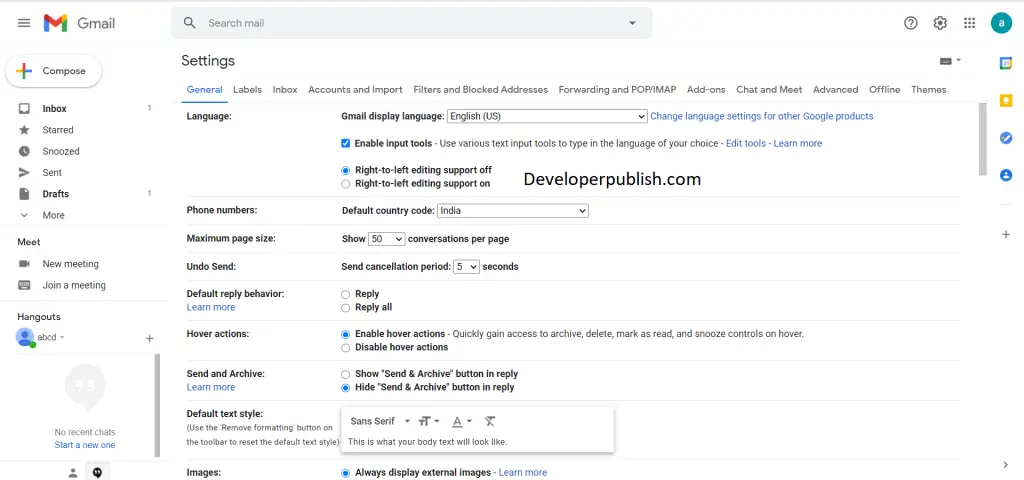Open the Google Keep side panel icon

(1006, 100)
